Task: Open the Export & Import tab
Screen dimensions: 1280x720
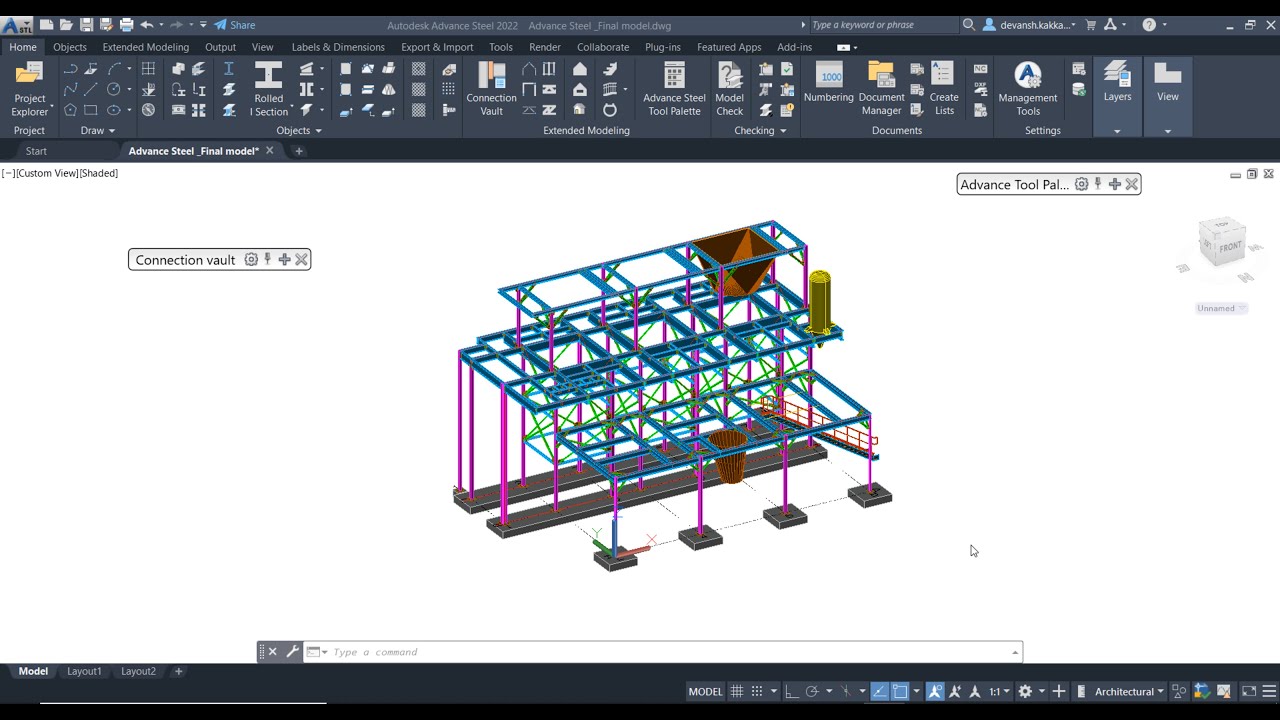Action: tap(437, 47)
